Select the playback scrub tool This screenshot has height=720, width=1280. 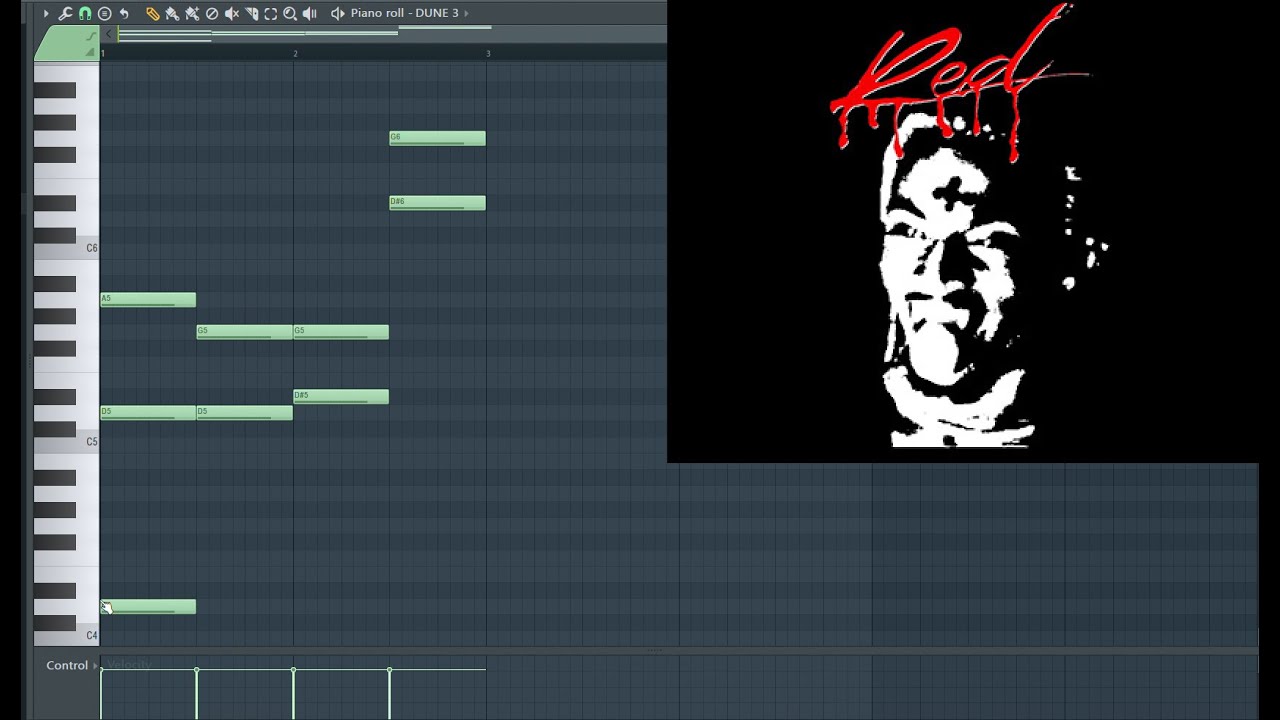(309, 13)
